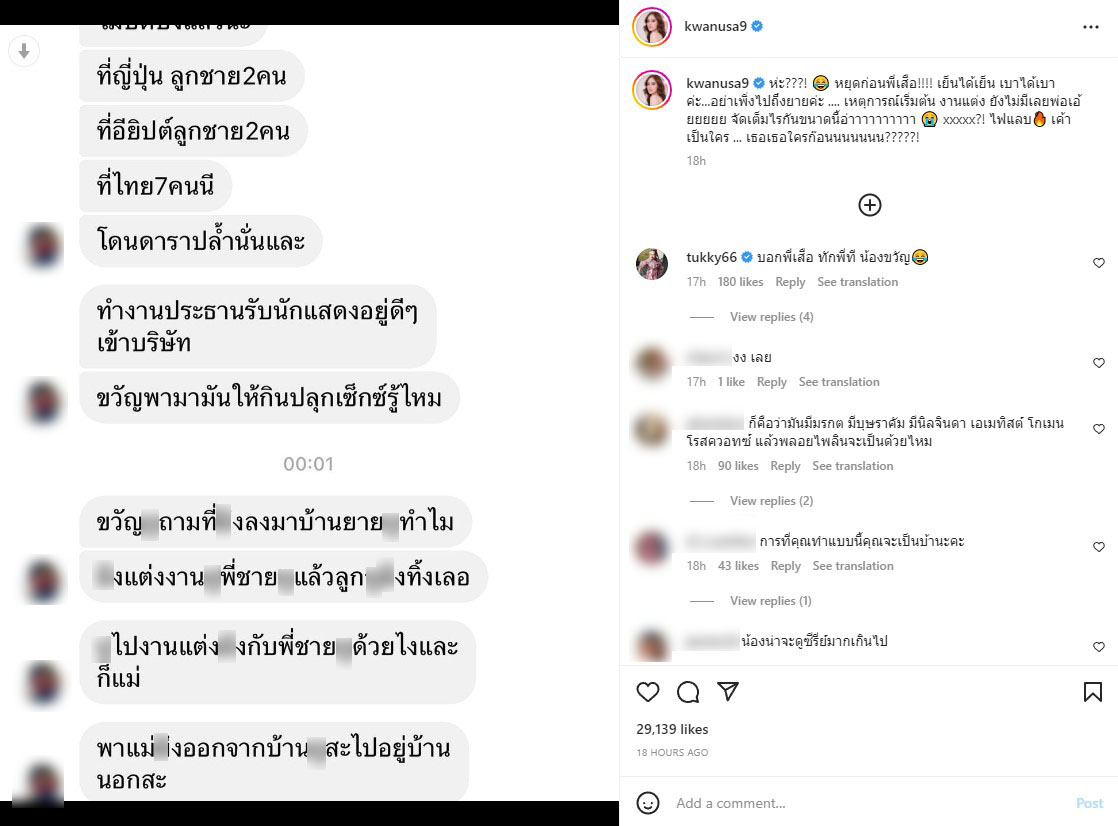The width and height of the screenshot is (1118, 826).
Task: See translation of the 90-likes comment
Action: (x=853, y=466)
